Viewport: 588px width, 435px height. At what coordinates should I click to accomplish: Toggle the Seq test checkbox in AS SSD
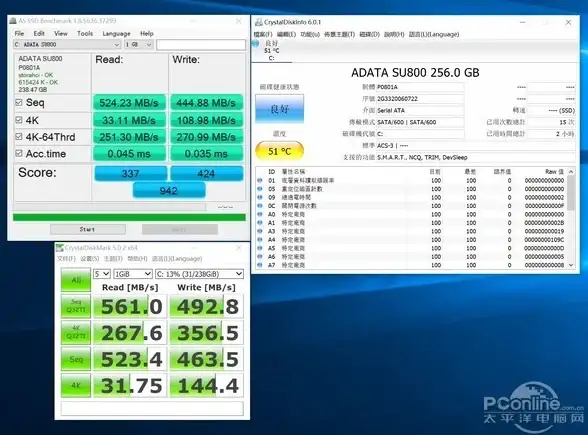click(19, 102)
